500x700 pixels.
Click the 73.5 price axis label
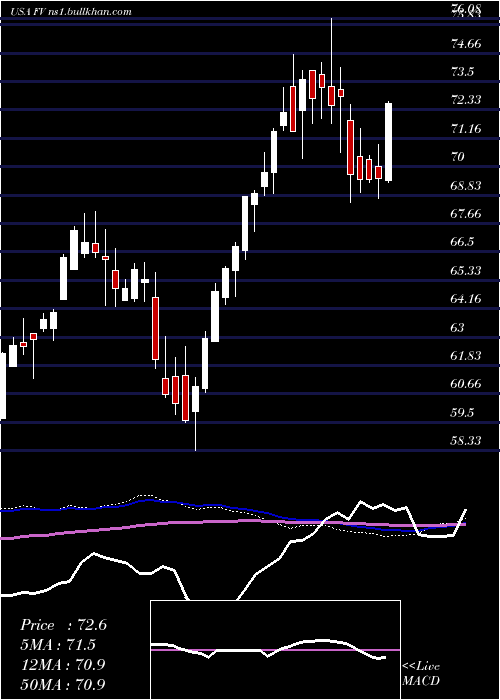(x=463, y=72)
